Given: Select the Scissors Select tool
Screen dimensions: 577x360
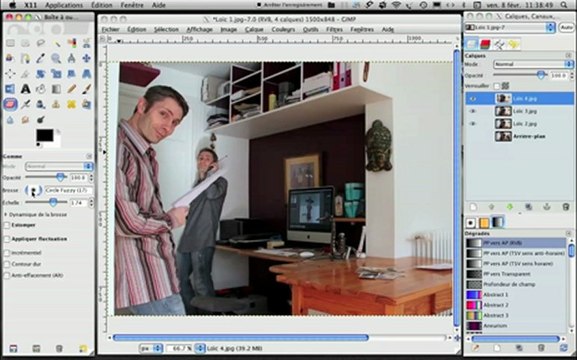Looking at the screenshot, I should tap(86, 43).
